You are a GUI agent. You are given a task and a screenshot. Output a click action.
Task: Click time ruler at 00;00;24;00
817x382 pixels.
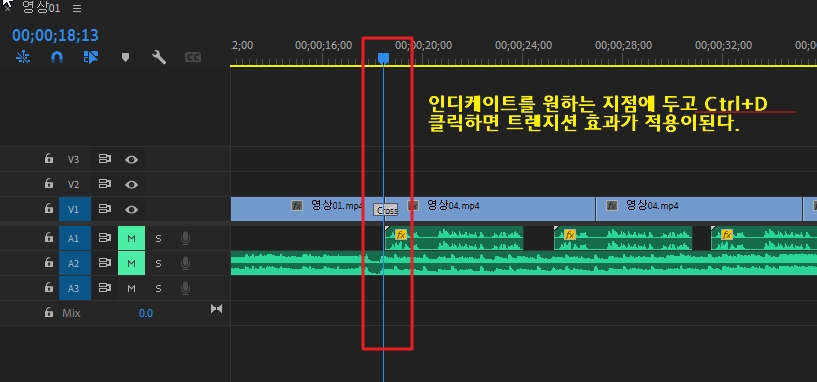(523, 45)
